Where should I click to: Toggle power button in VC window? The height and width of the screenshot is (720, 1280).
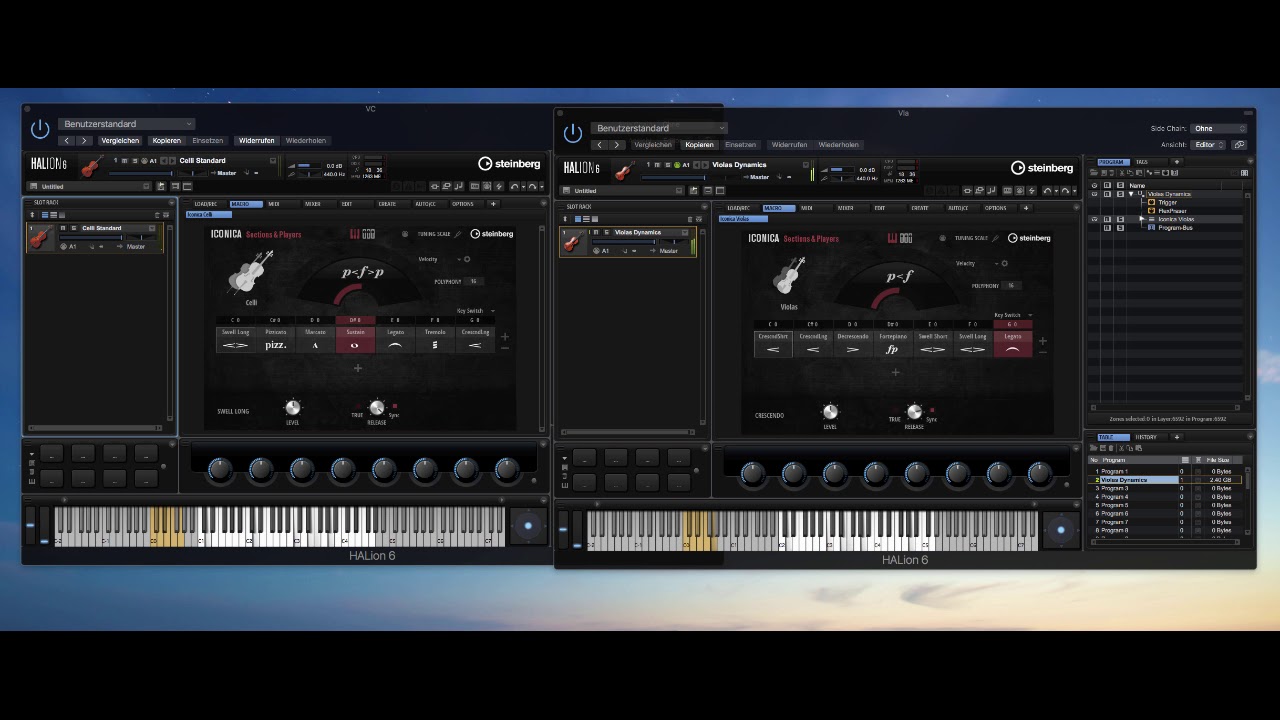(40, 129)
